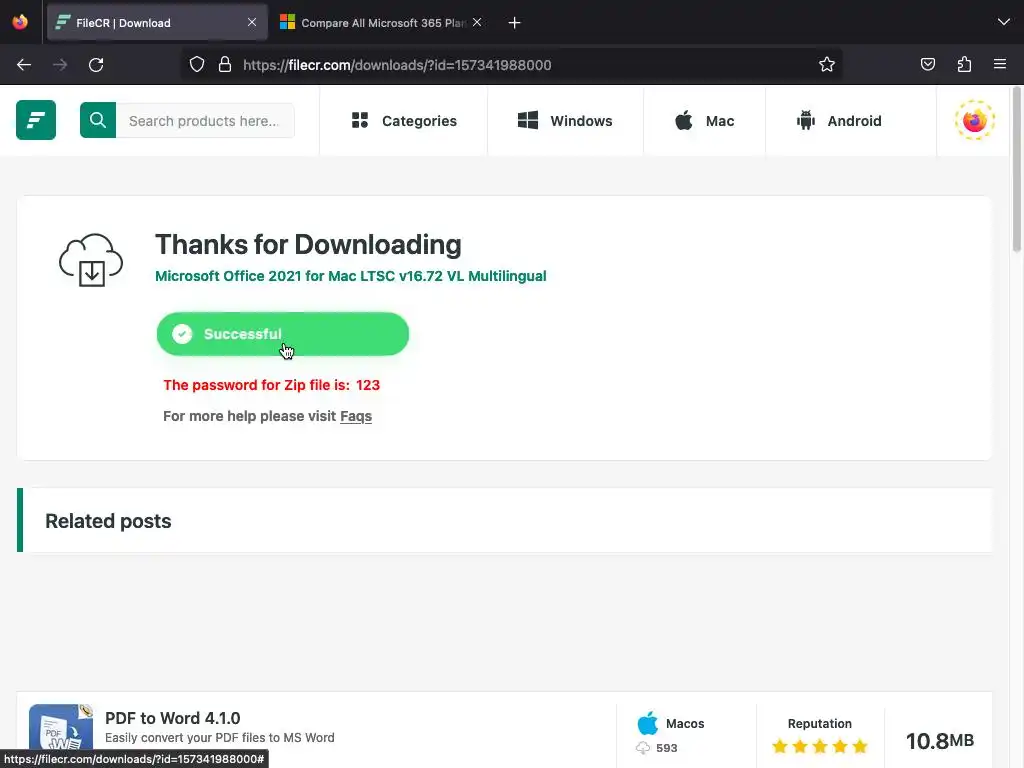Click the 10.8MB file size
1024x768 pixels.
939,741
